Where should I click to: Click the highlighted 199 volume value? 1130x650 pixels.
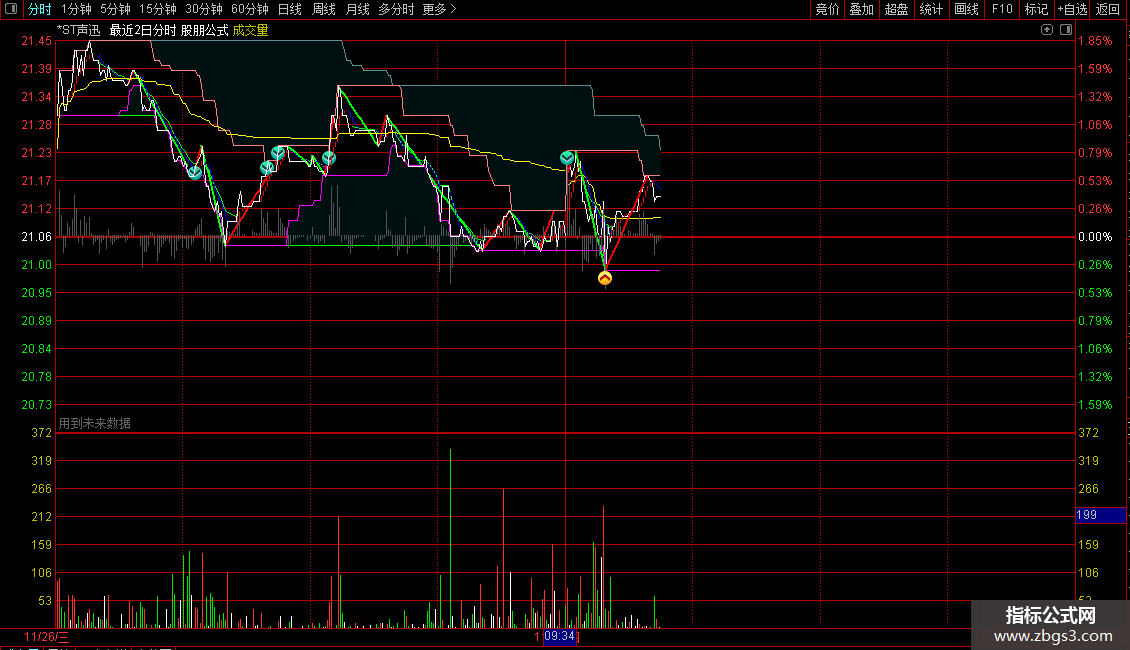[x=1100, y=515]
